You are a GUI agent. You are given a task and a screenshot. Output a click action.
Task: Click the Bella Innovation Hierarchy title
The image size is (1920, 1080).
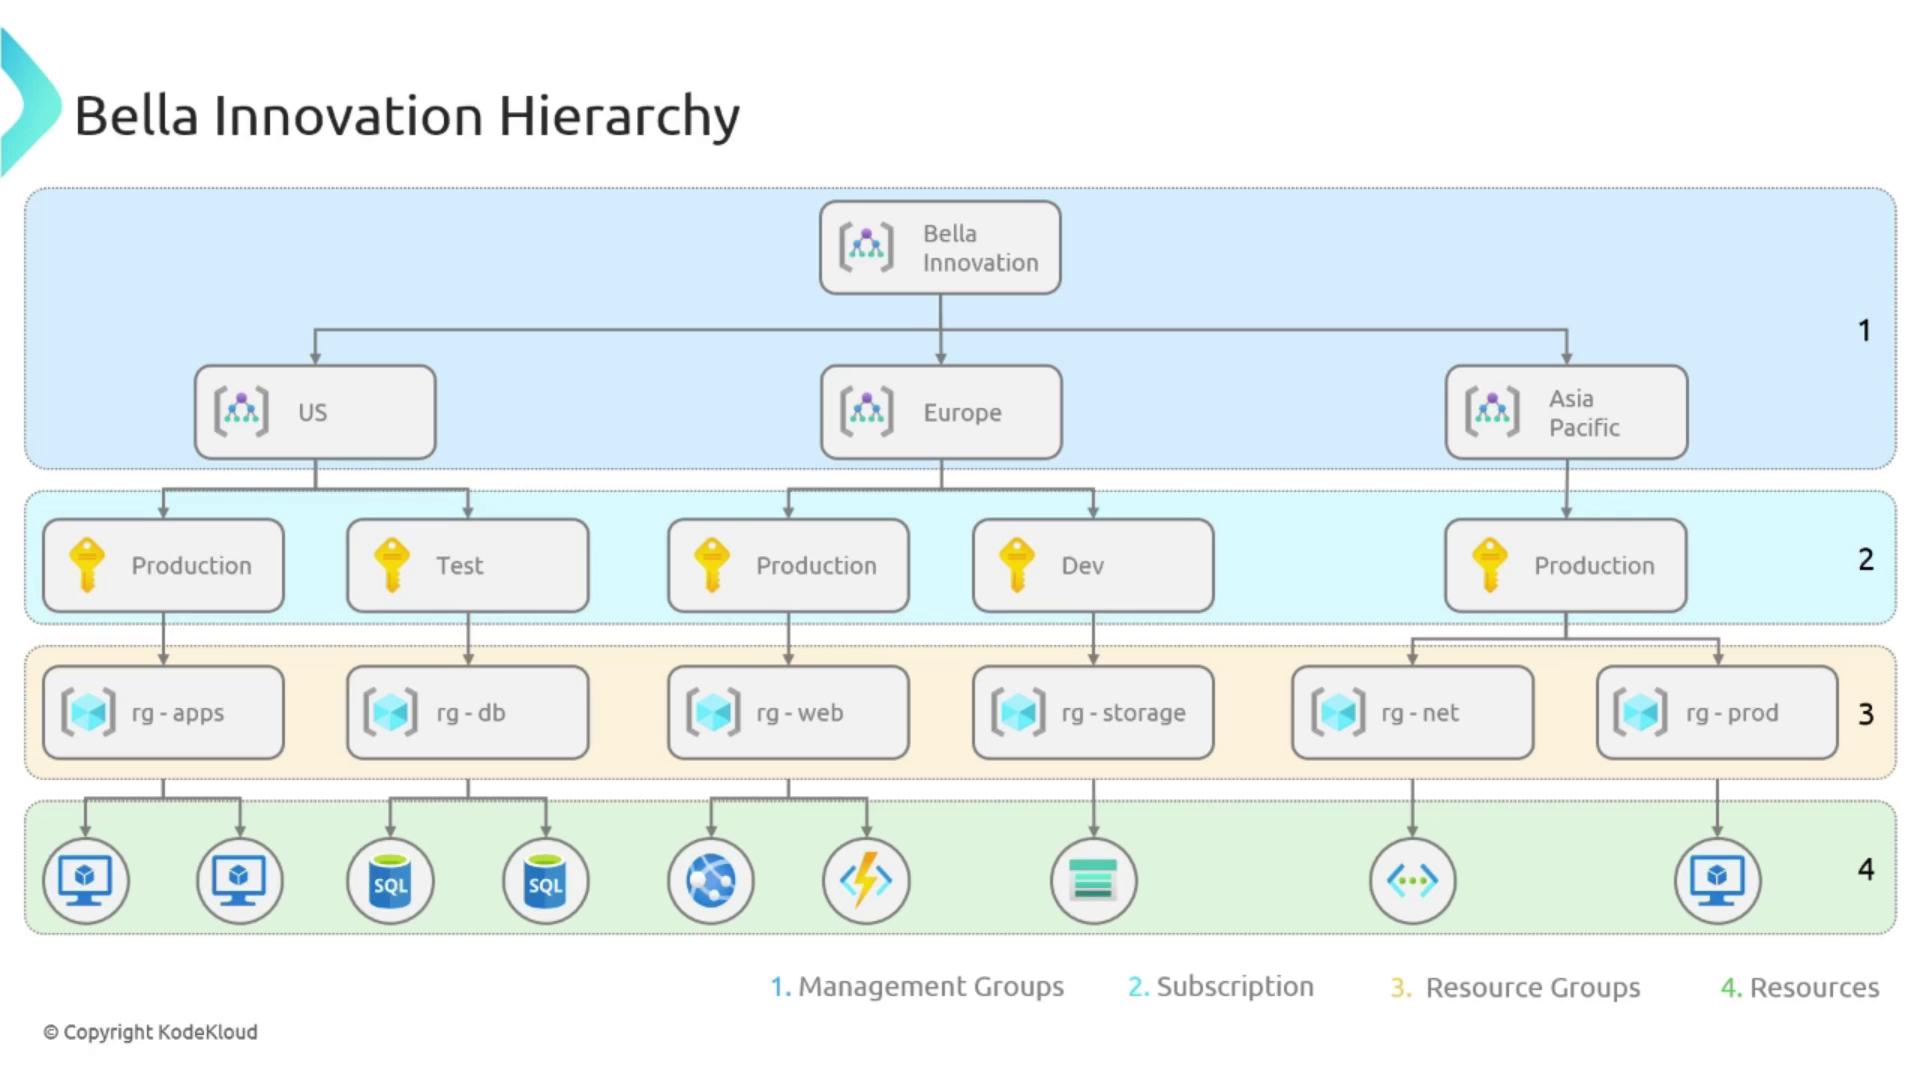coord(407,116)
